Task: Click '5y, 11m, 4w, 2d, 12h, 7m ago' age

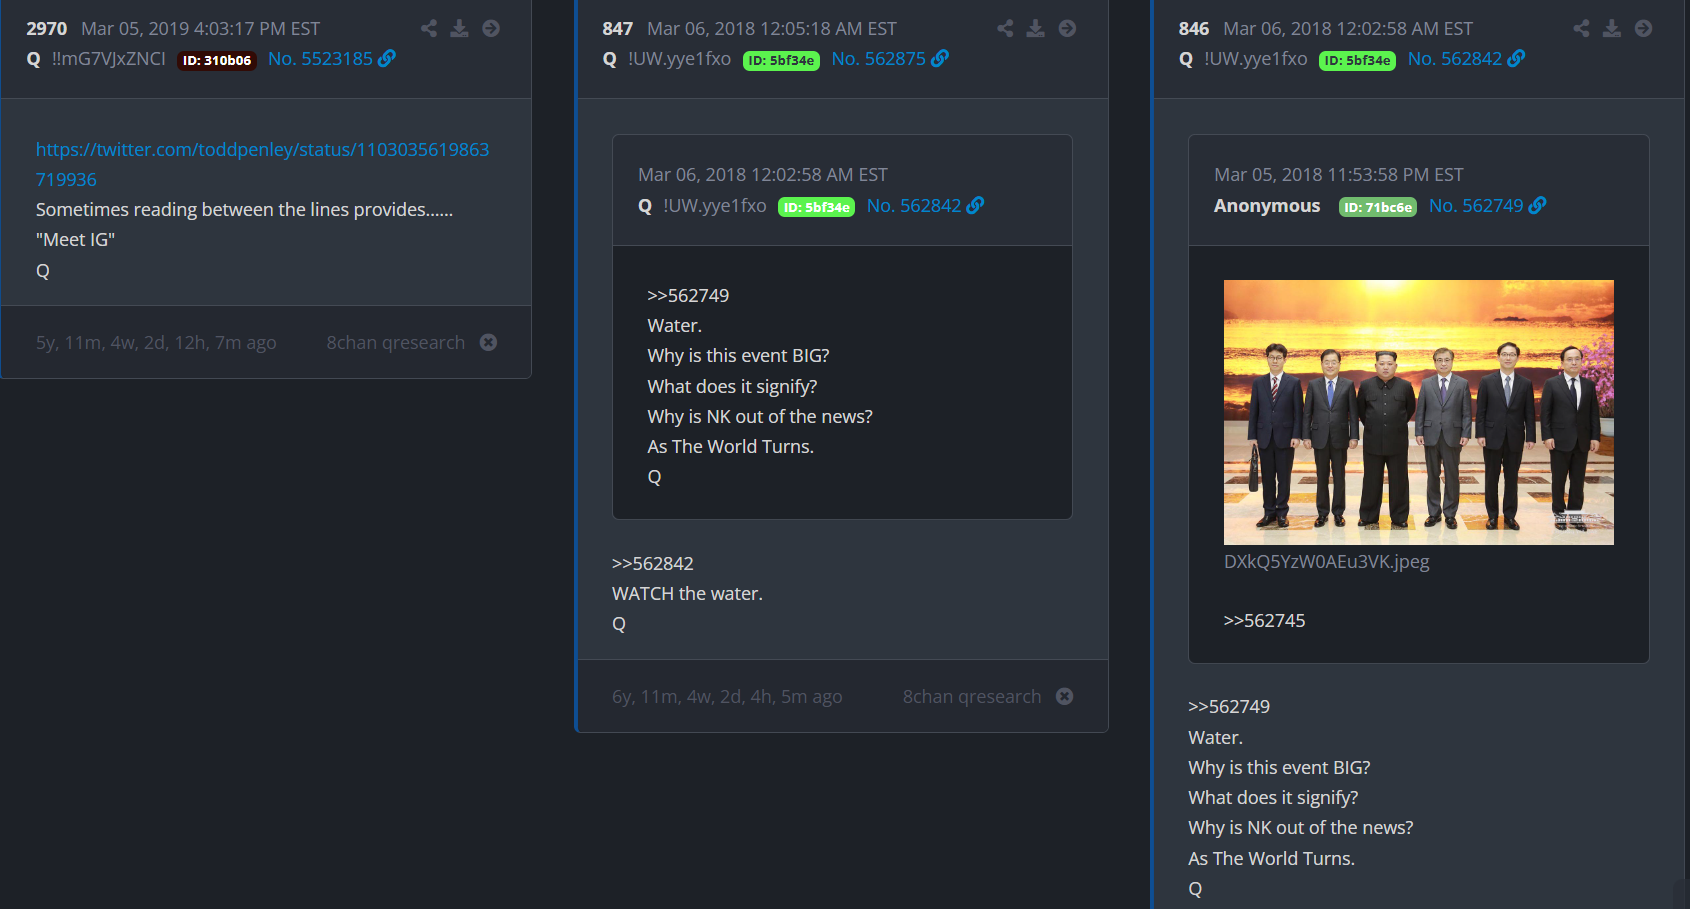Action: [156, 342]
